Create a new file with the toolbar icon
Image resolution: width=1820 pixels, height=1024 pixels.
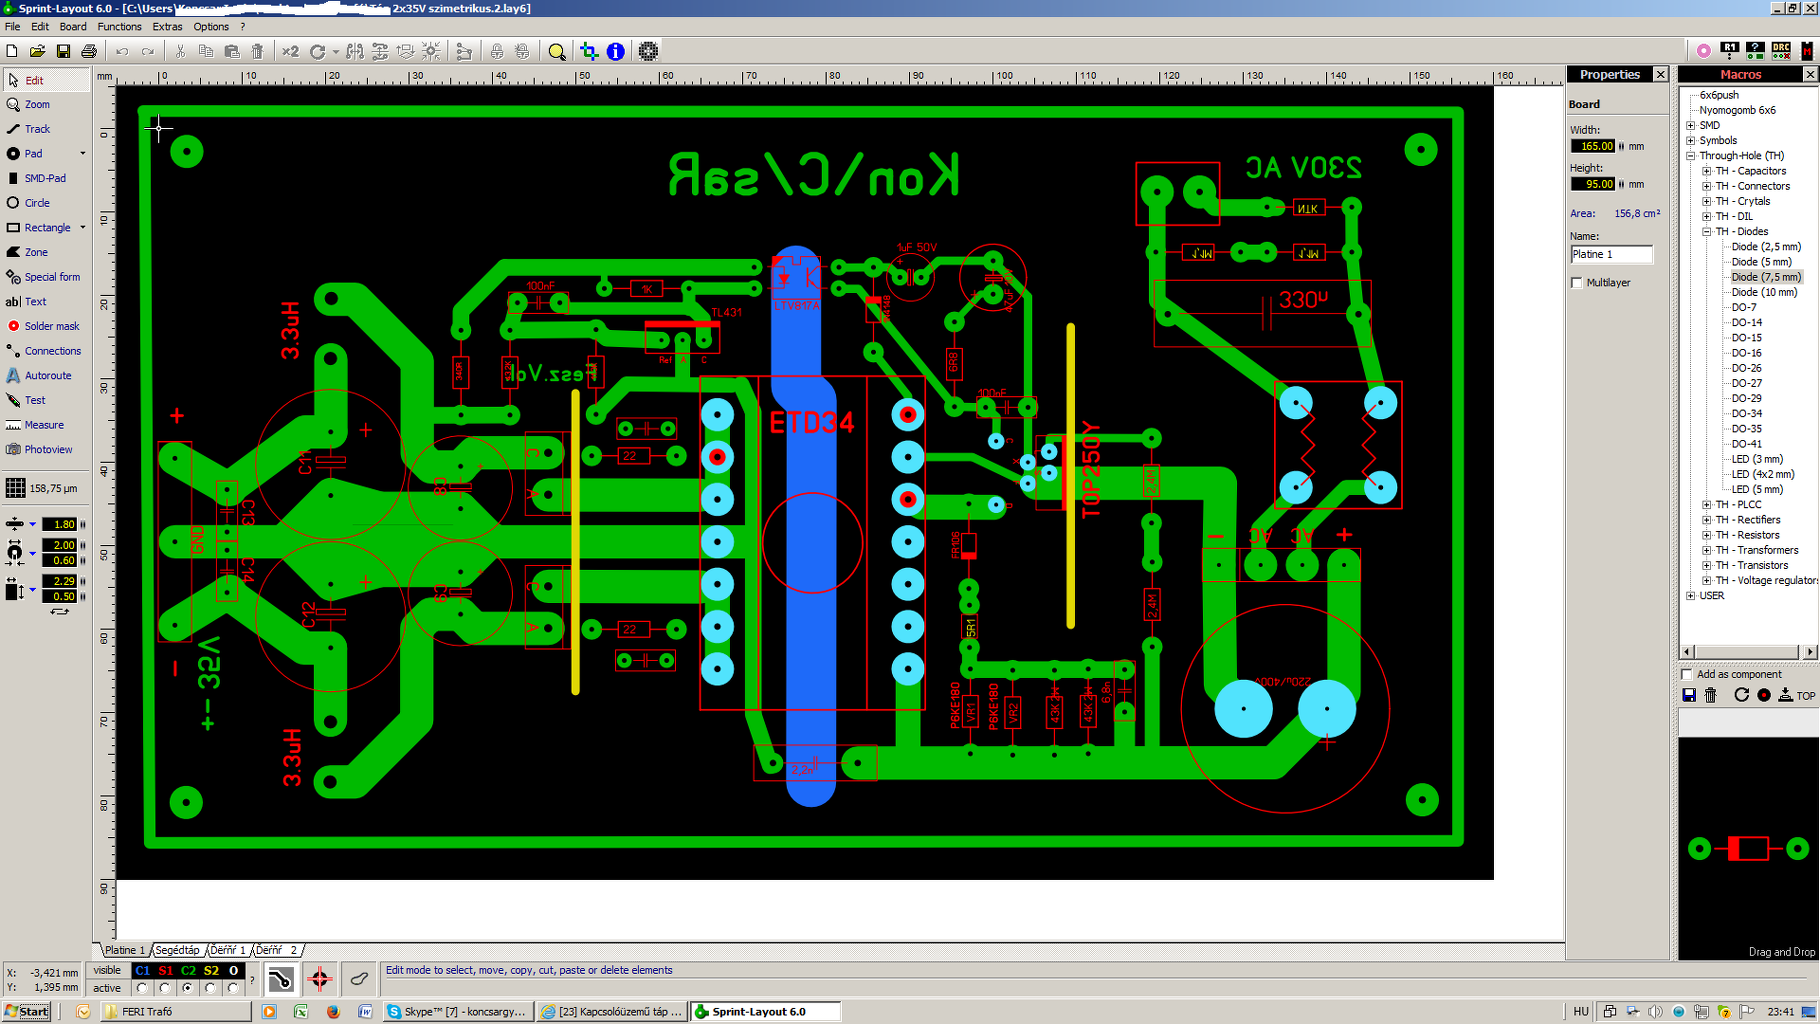tap(12, 51)
